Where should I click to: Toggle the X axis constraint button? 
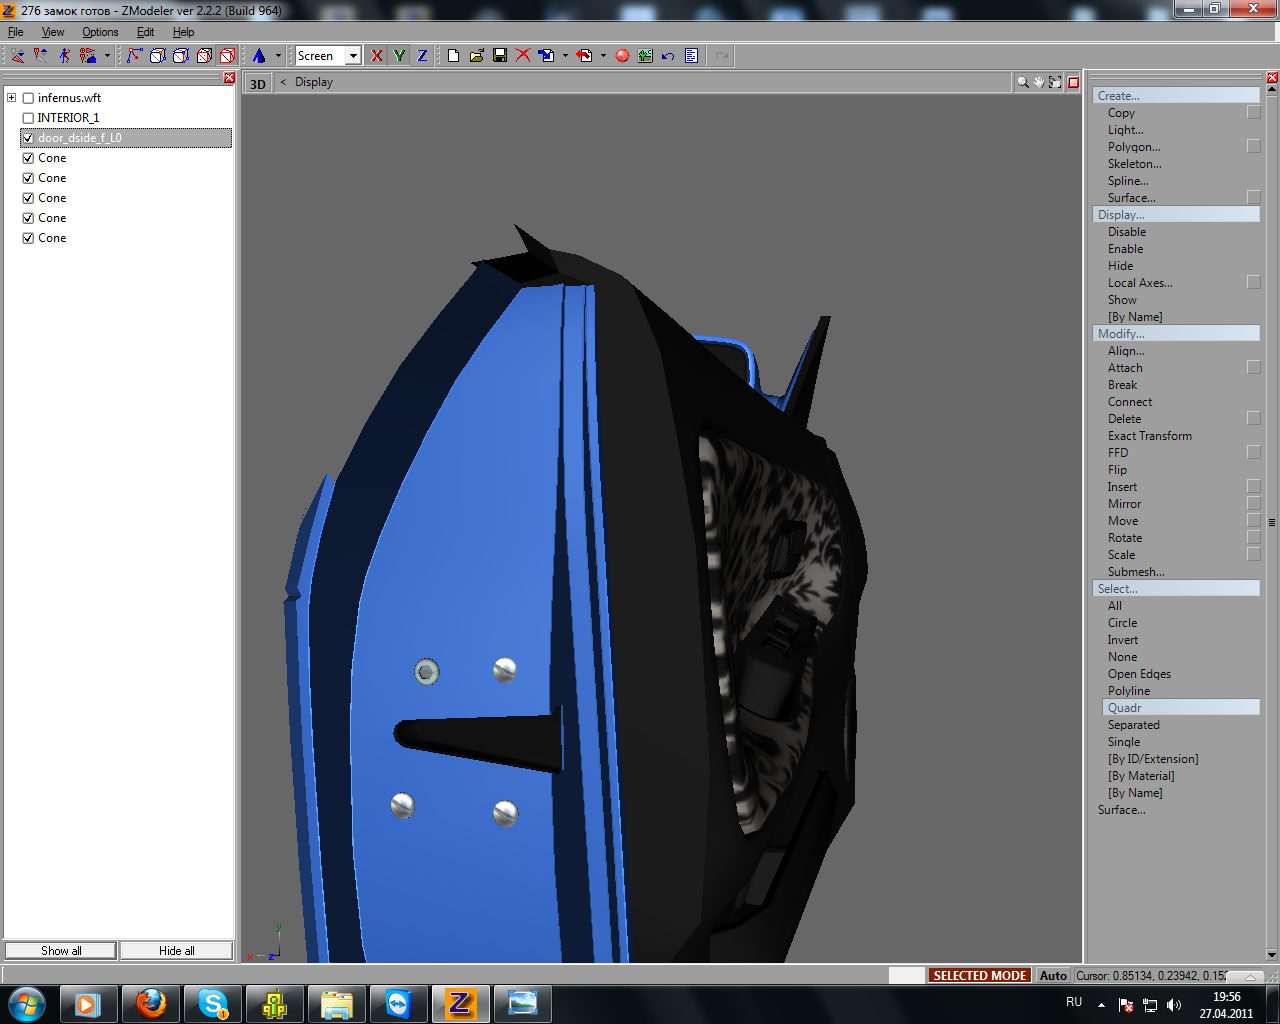(x=376, y=56)
